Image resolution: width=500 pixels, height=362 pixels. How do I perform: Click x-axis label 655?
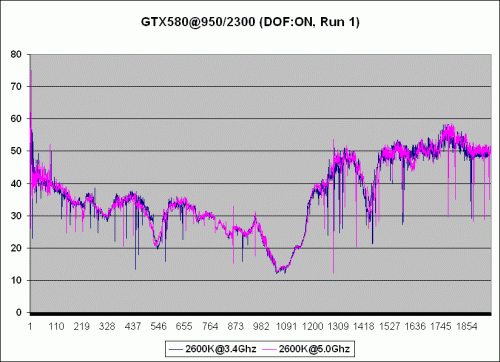pyautogui.click(x=184, y=326)
